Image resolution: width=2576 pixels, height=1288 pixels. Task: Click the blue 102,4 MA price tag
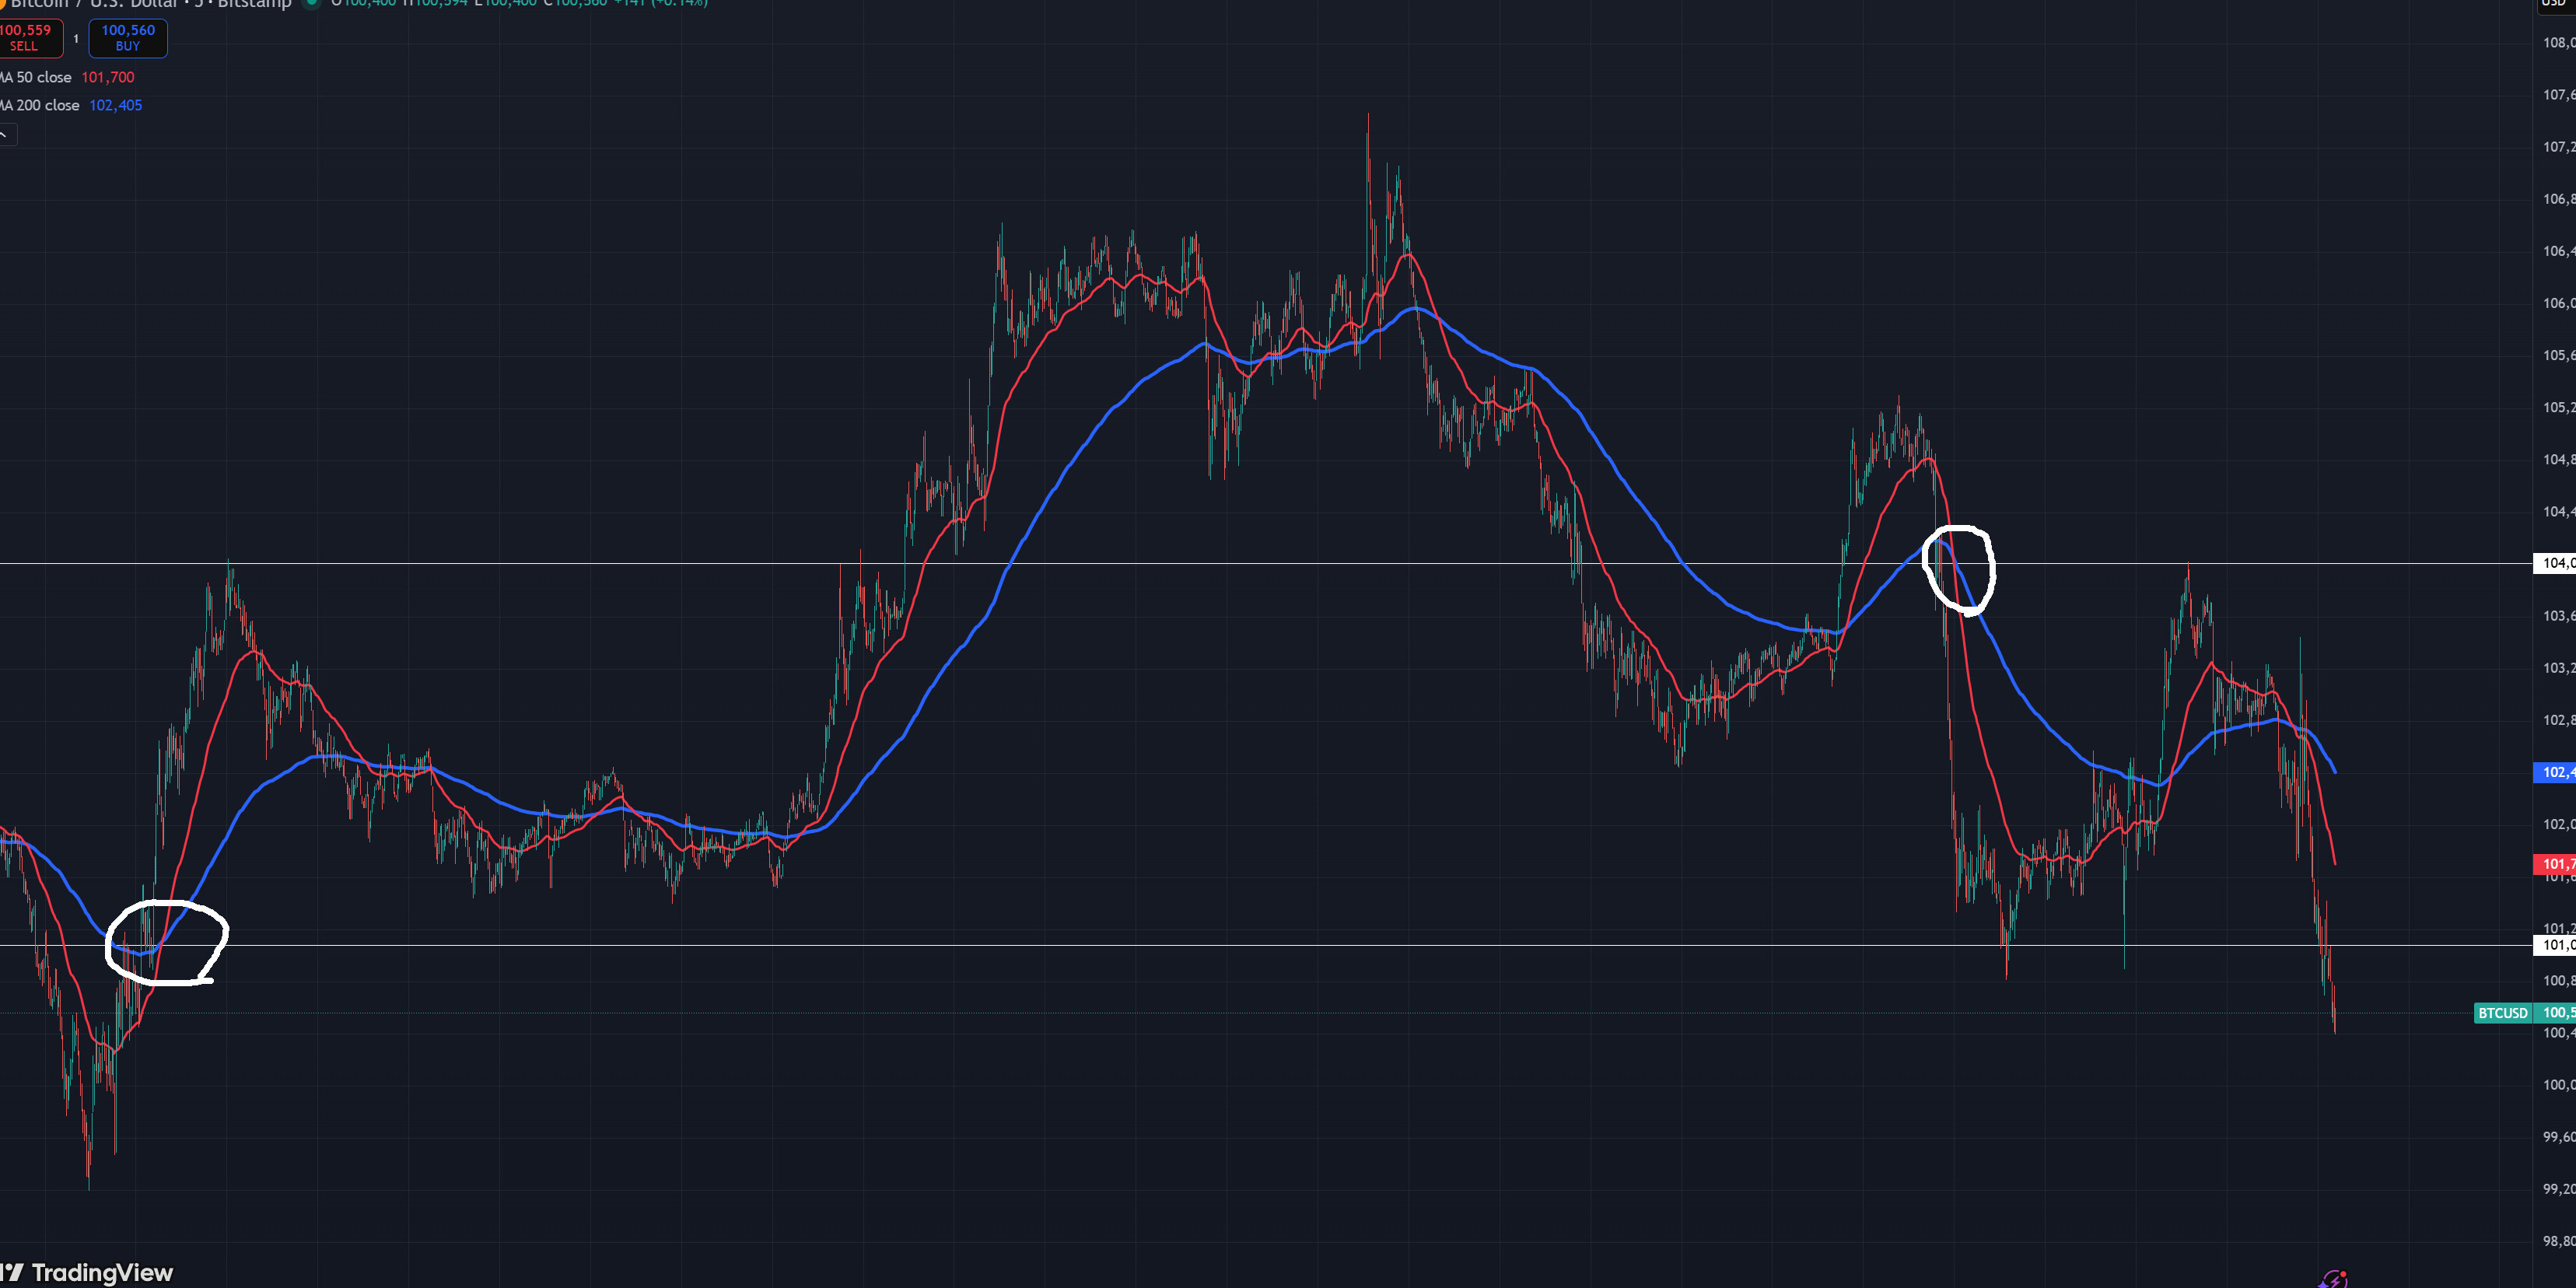[x=2555, y=772]
